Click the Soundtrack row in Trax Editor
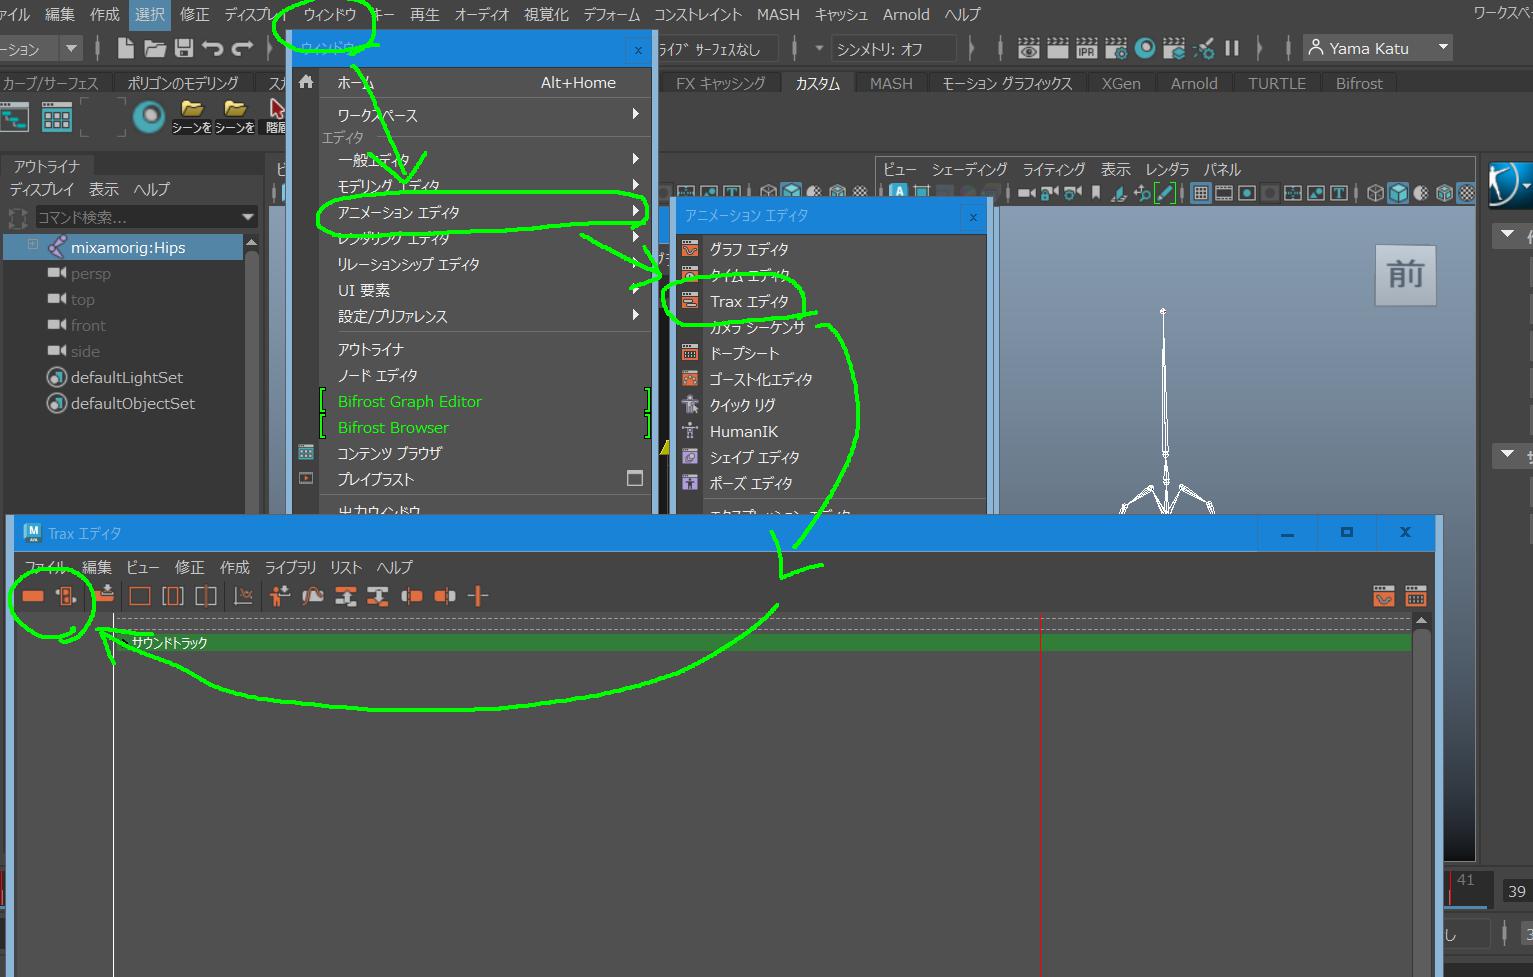 762,643
